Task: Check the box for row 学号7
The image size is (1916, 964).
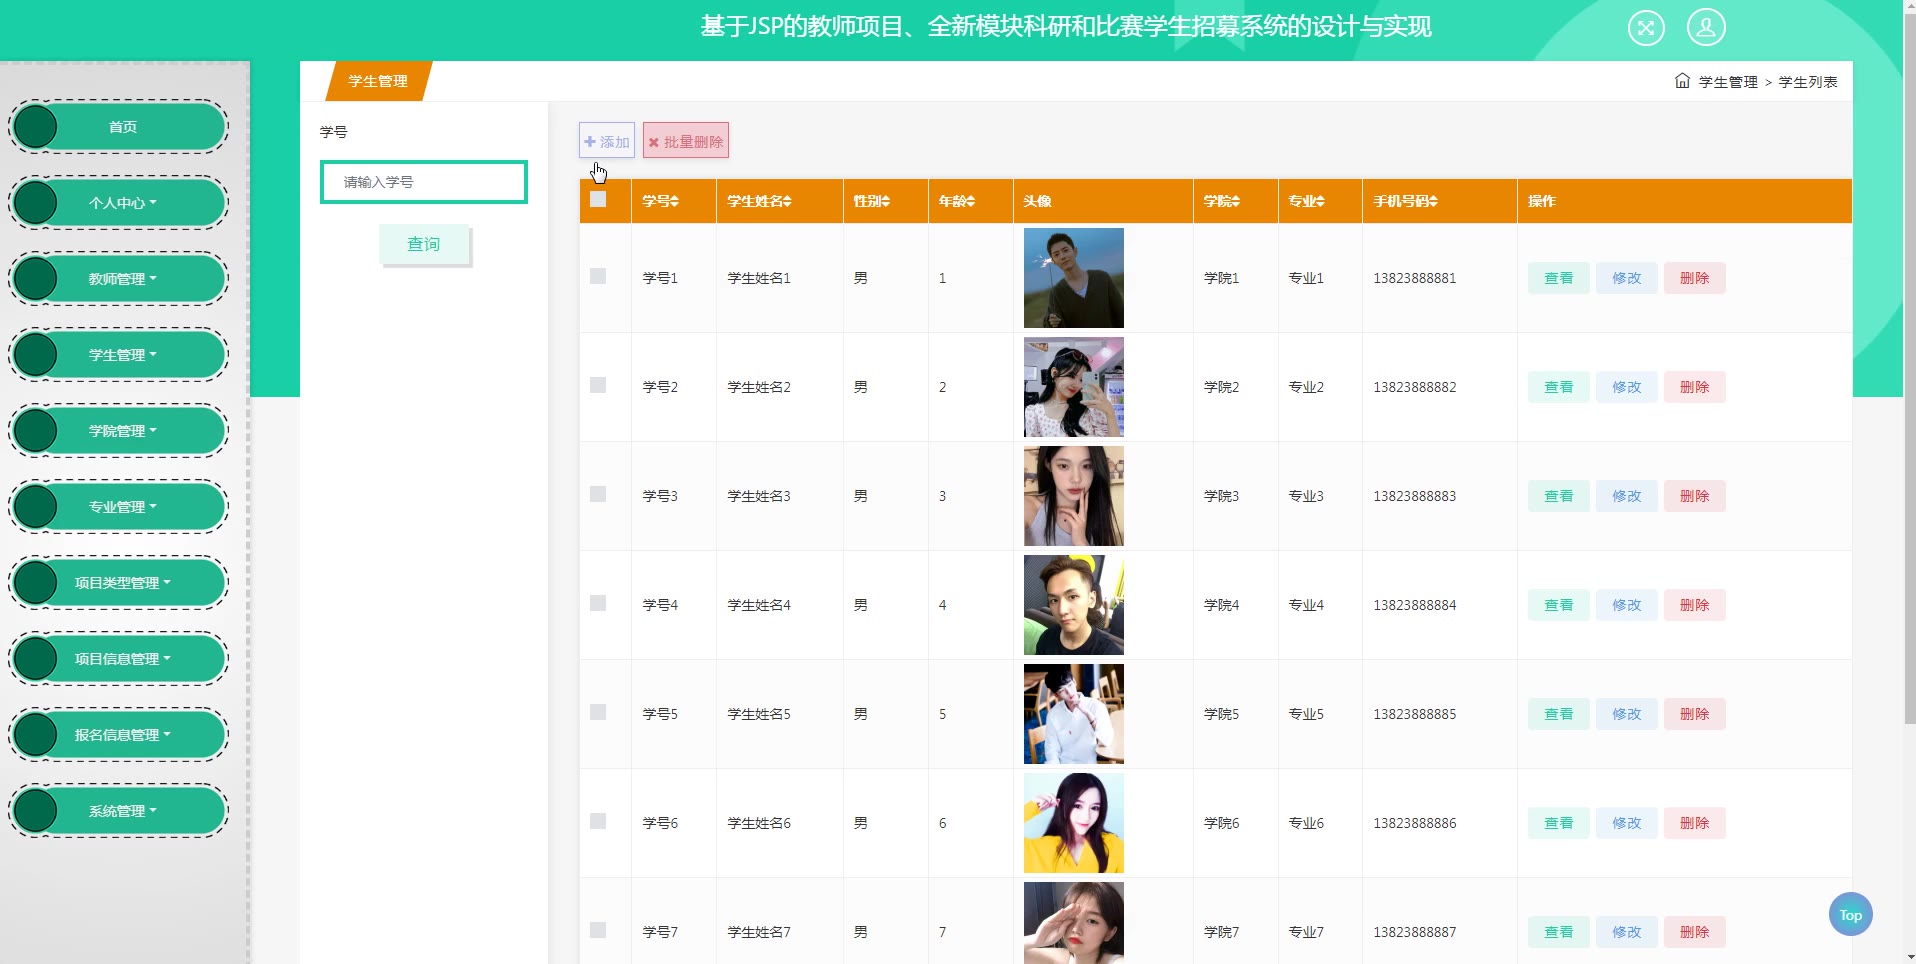Action: (x=598, y=930)
